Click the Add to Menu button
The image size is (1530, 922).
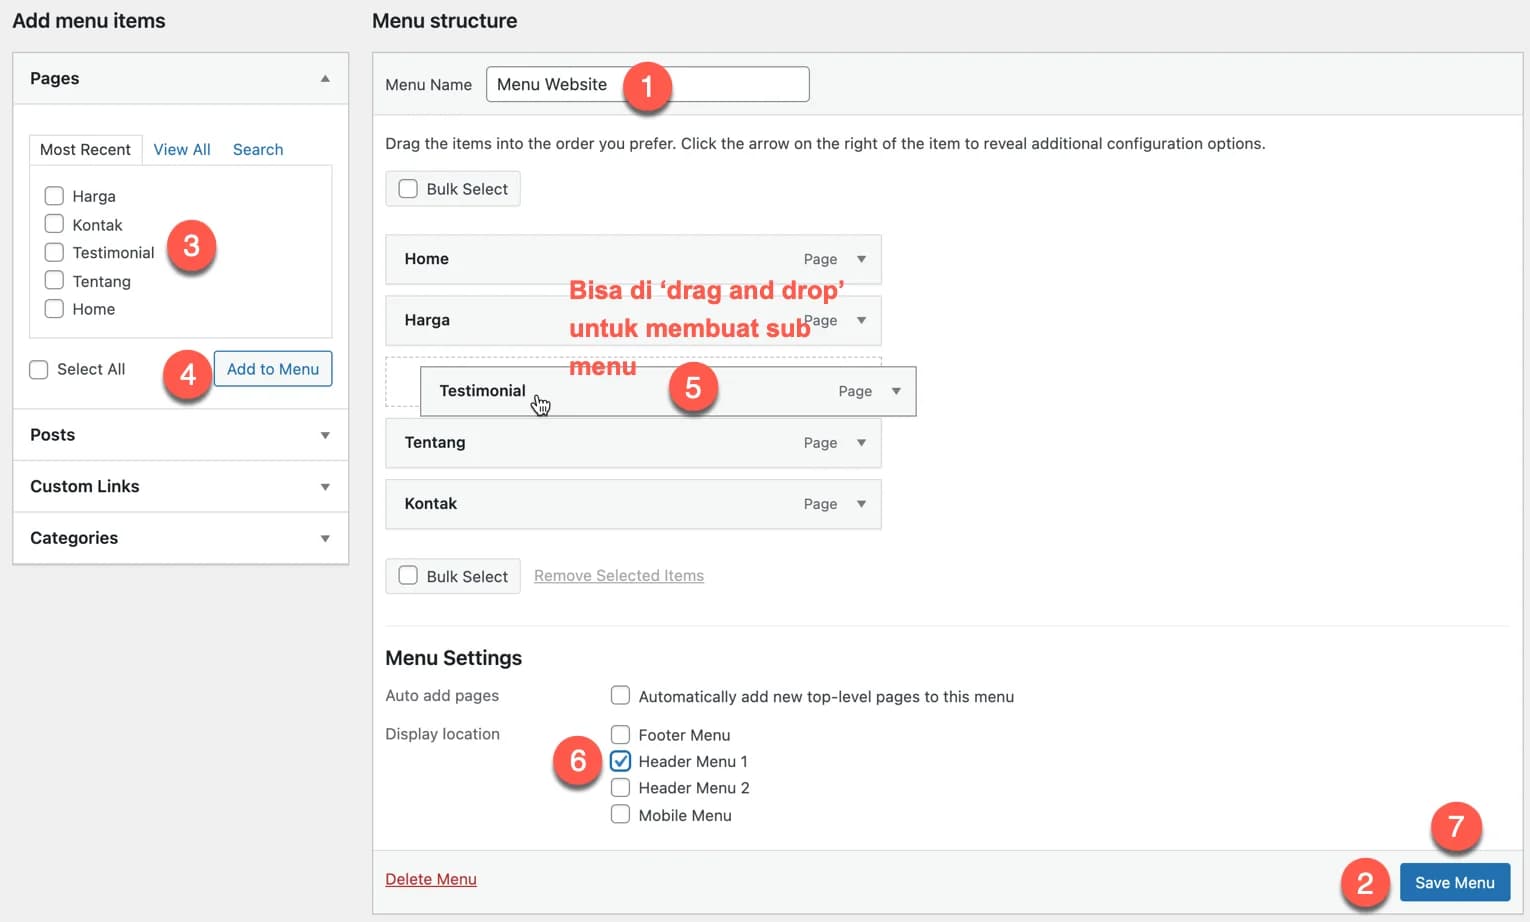click(x=273, y=369)
